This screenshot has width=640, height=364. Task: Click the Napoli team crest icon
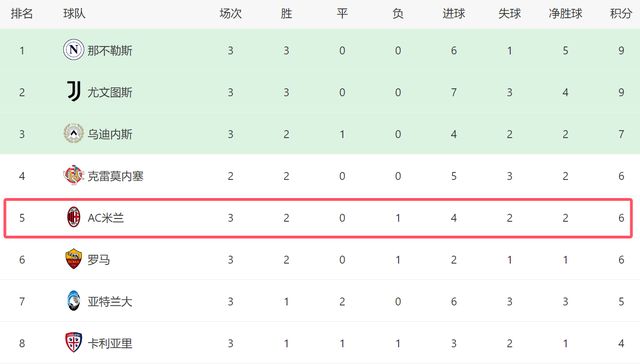(x=73, y=50)
